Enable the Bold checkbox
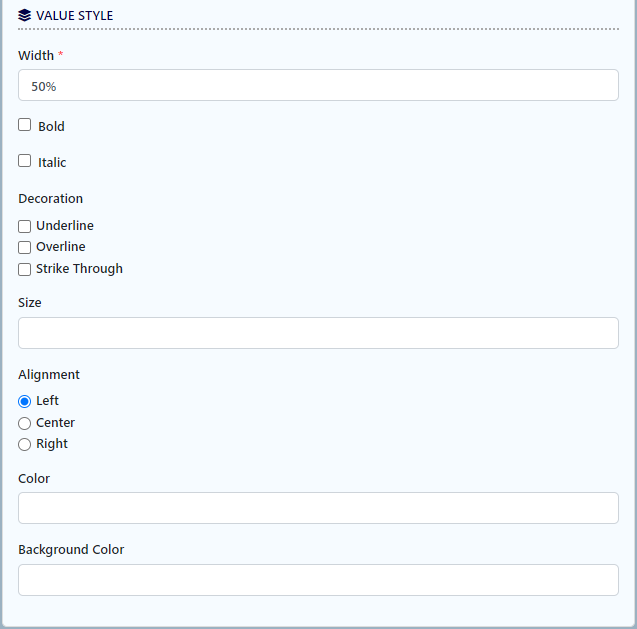This screenshot has height=629, width=637. 25,125
